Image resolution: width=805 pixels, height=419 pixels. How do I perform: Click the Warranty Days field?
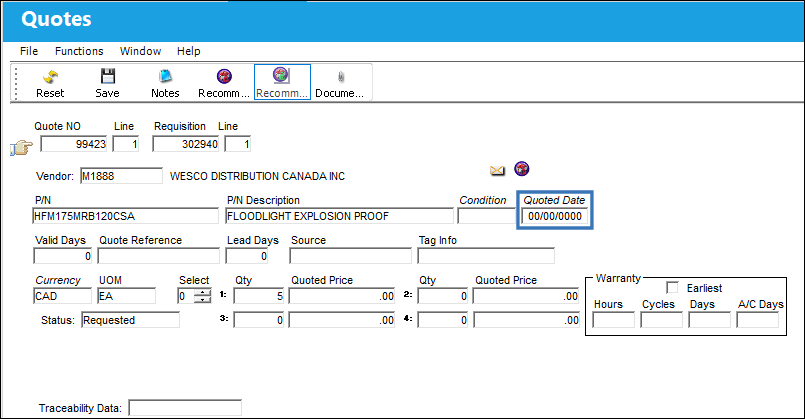pyautogui.click(x=710, y=320)
